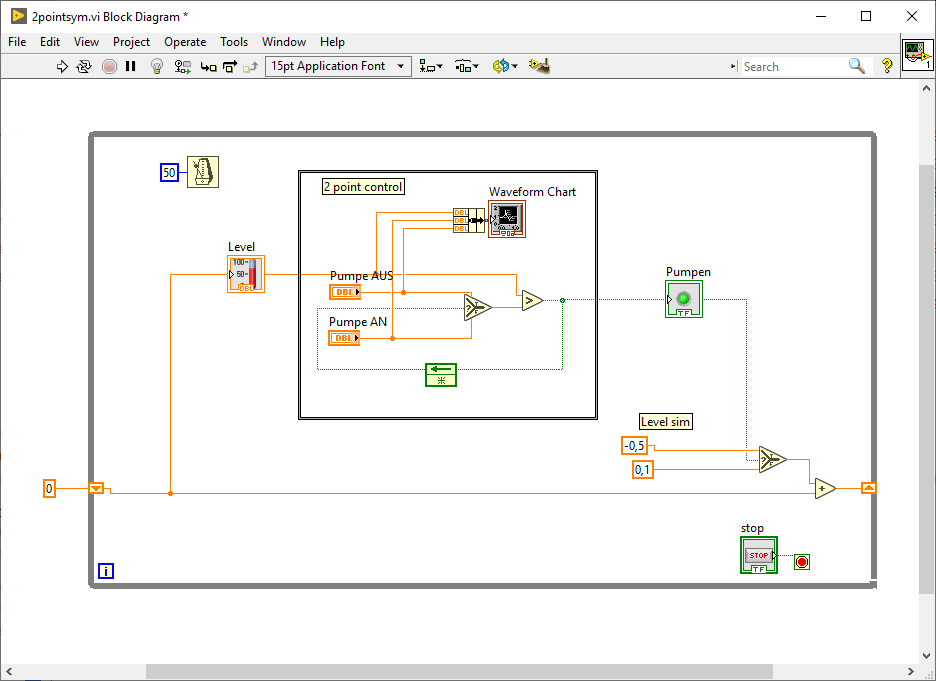The width and height of the screenshot is (936, 681).
Task: Click the Step Over button
Action: tap(230, 67)
